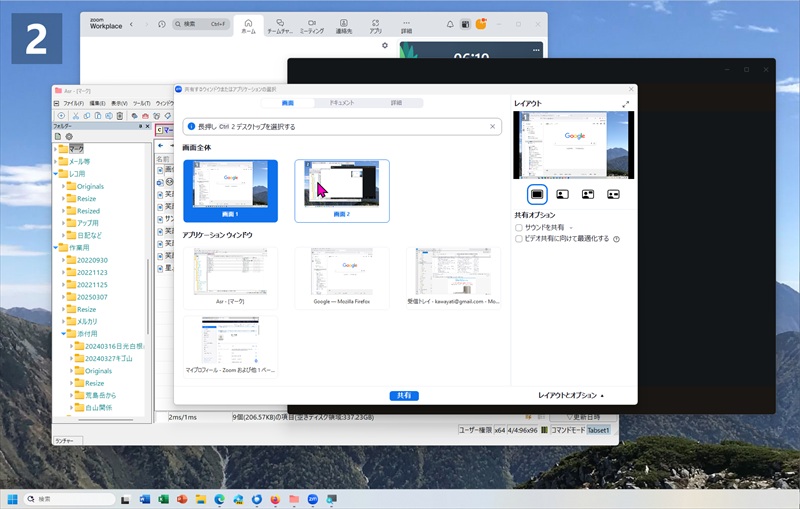Click the circled plus icon in Asr toolbar
The height and width of the screenshot is (509, 800).
click(61, 116)
